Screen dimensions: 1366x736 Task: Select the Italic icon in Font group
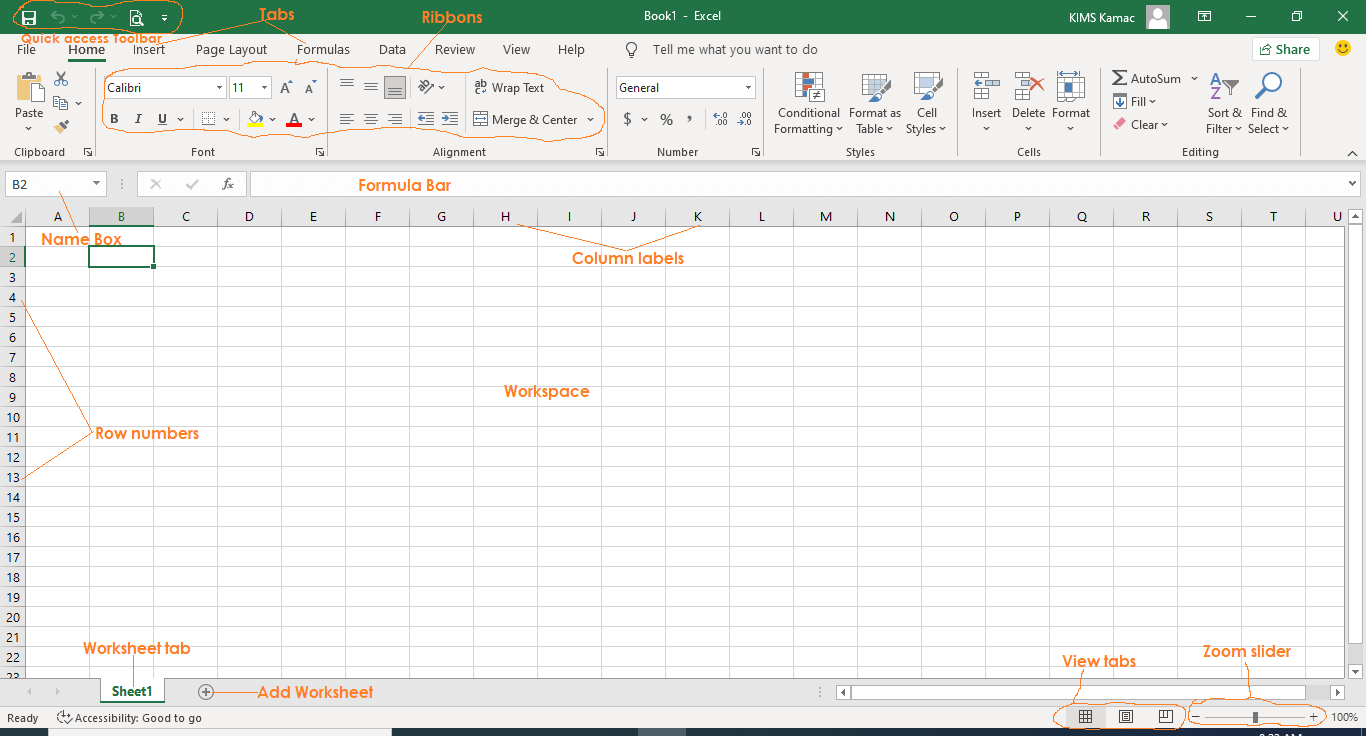(x=138, y=119)
